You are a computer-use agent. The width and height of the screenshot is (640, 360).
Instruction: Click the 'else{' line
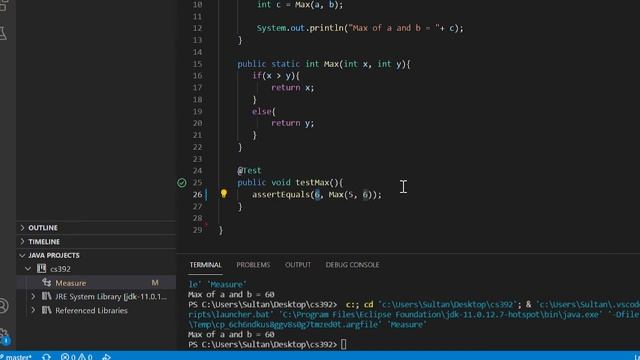pyautogui.click(x=264, y=111)
